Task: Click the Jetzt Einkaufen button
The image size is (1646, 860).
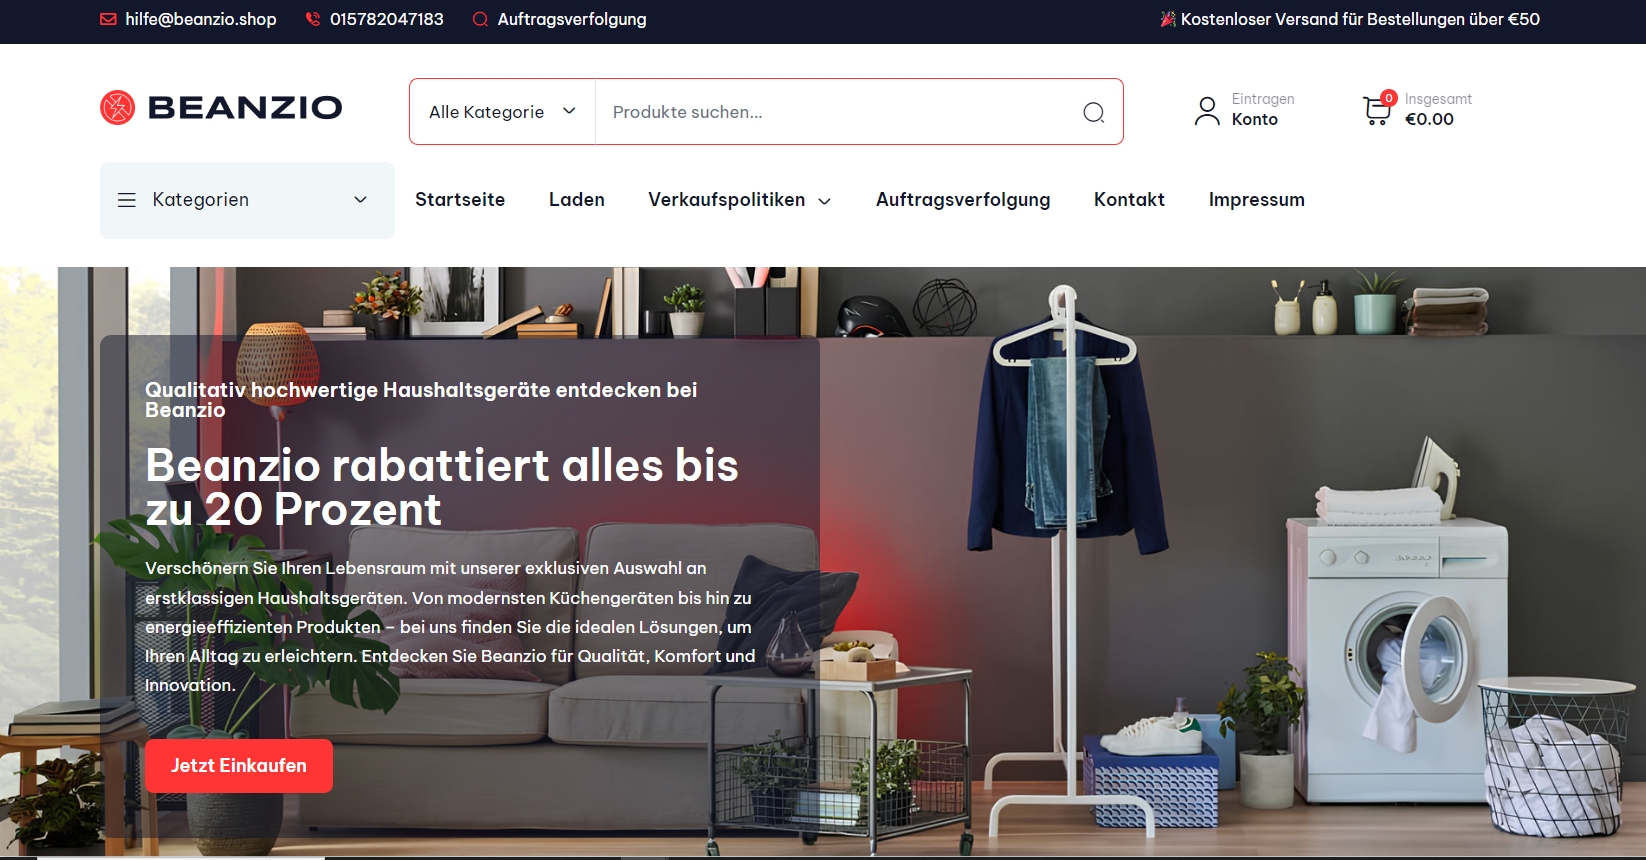Action: (x=239, y=766)
